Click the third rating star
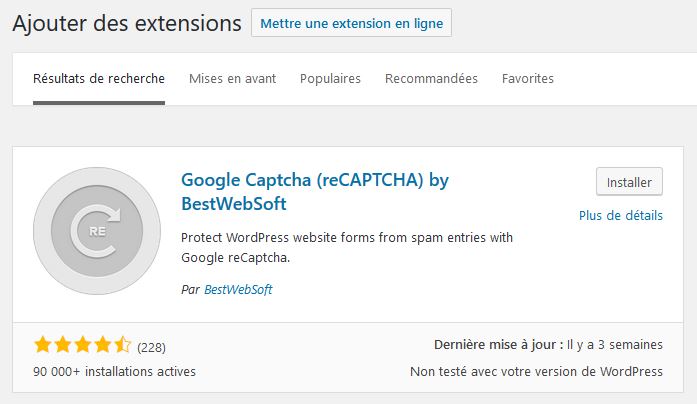Image resolution: width=697 pixels, height=404 pixels. [83, 345]
